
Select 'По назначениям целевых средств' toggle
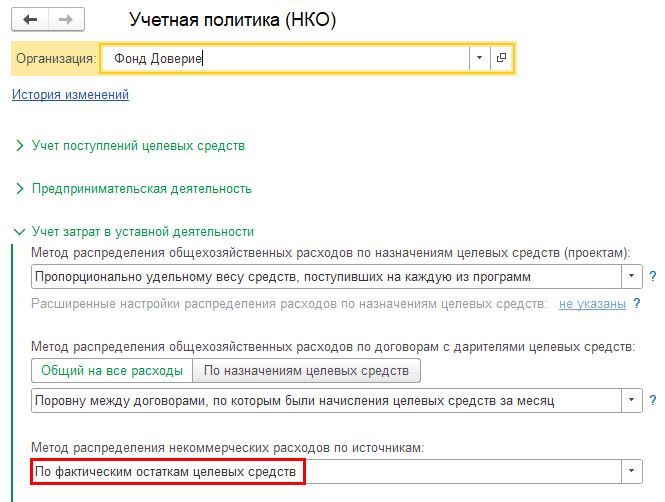(306, 371)
